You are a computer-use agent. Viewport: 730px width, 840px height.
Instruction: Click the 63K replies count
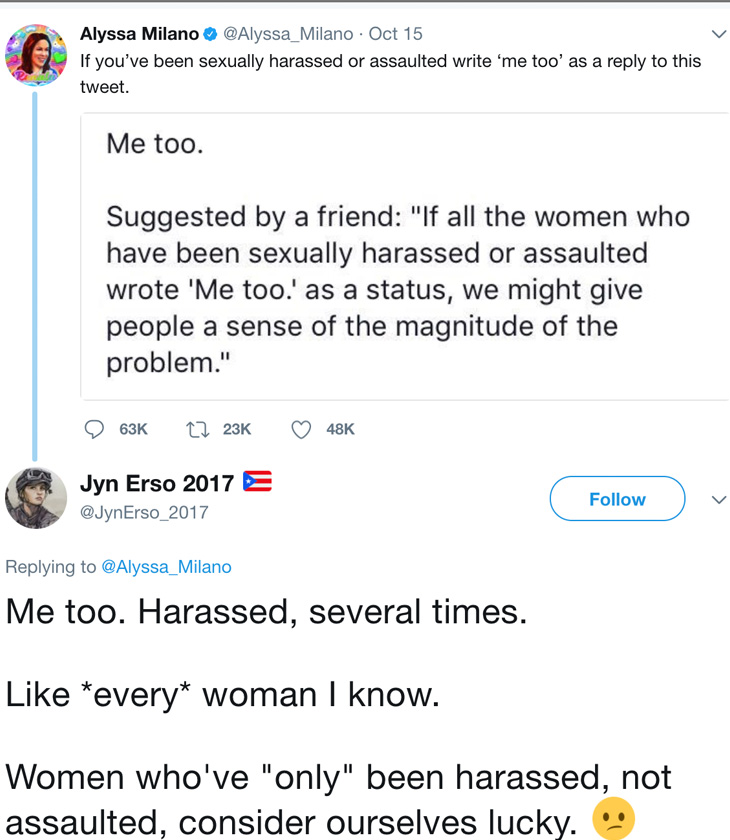pos(133,429)
